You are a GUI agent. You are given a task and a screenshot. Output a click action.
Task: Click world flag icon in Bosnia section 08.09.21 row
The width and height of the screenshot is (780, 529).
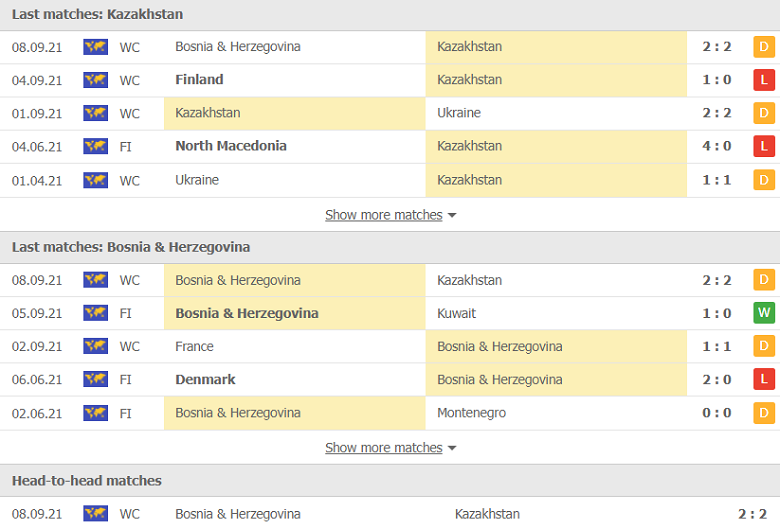[96, 280]
